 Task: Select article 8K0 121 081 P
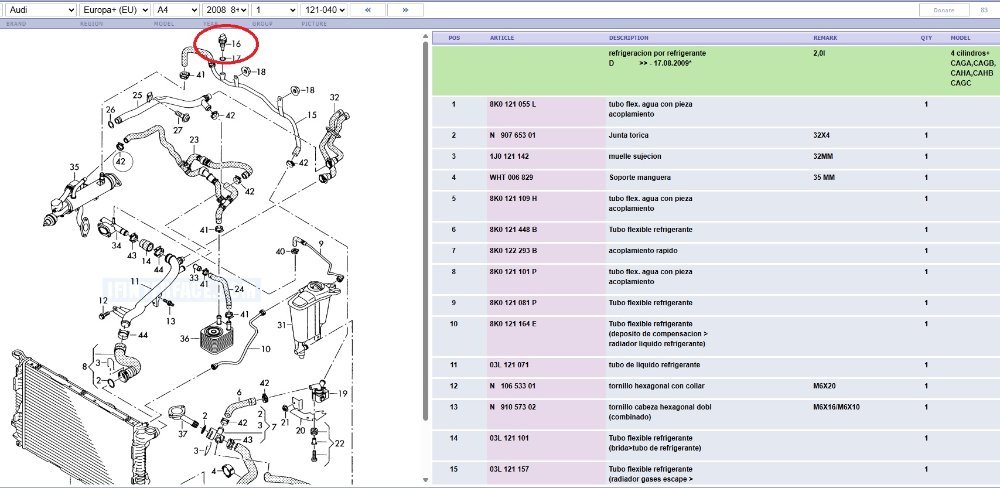(x=513, y=303)
